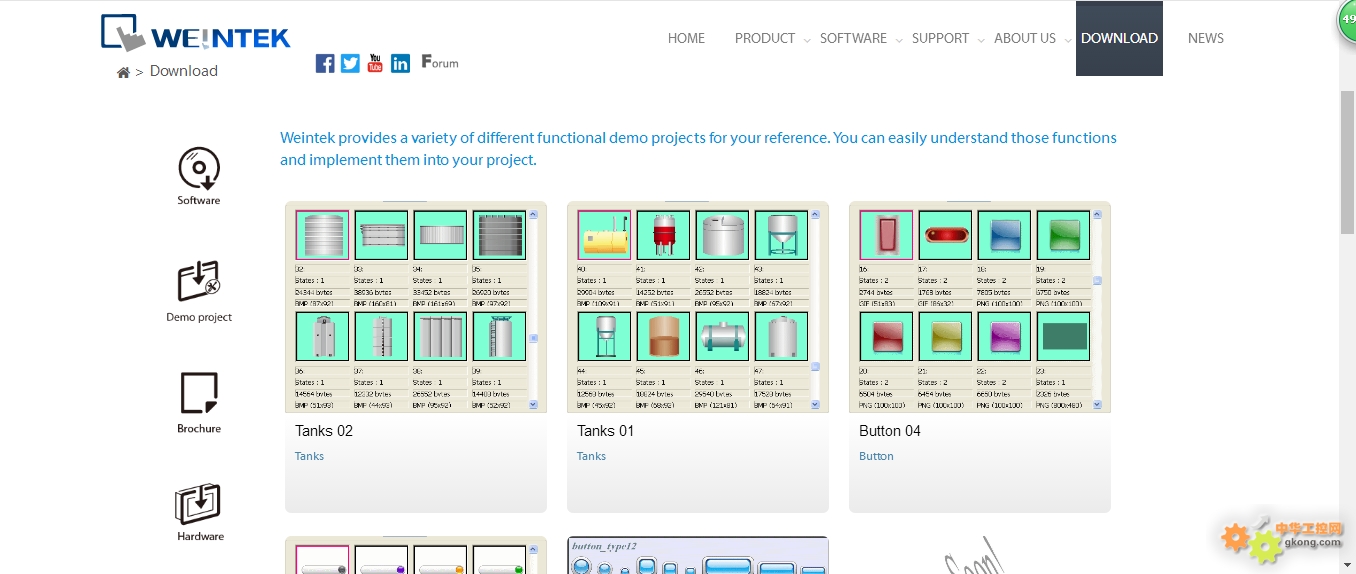The image size is (1356, 574).
Task: Click the Button category link under Button 04
Action: pos(876,456)
